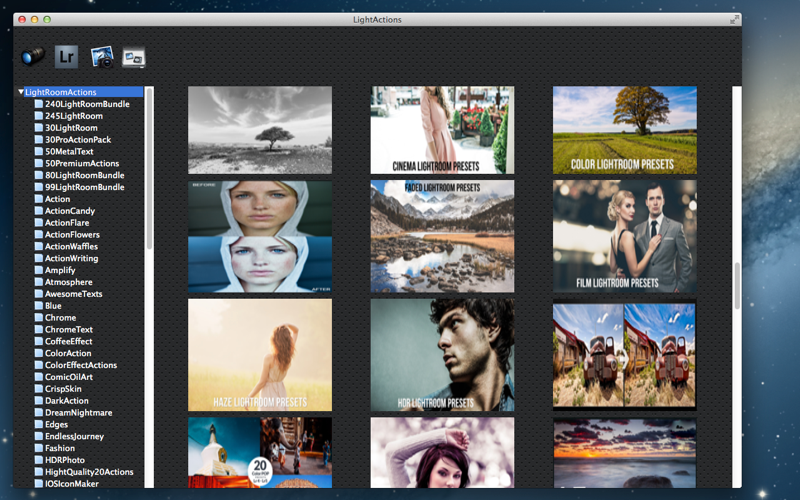This screenshot has height=500, width=800.
Task: Click the camera lens toolbar icon
Action: [x=33, y=56]
